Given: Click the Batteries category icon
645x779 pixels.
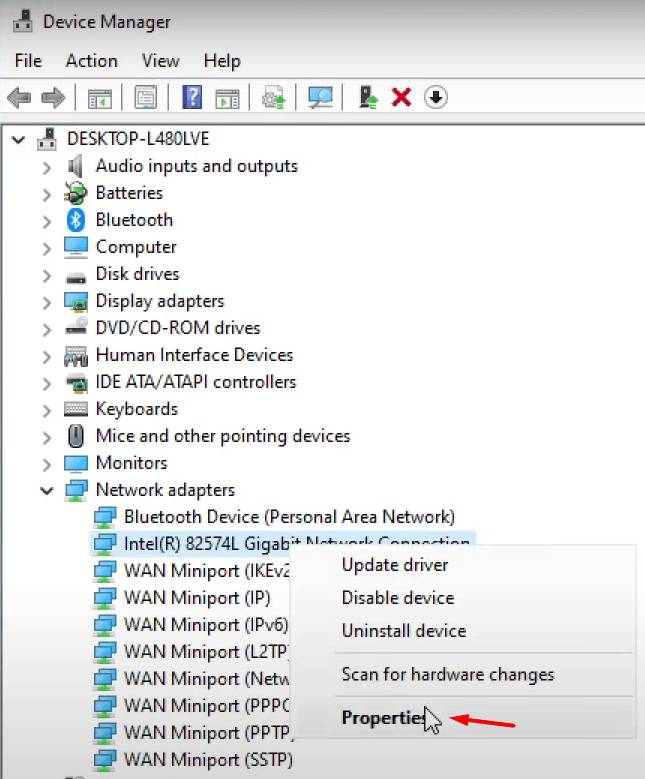Looking at the screenshot, I should click(76, 193).
